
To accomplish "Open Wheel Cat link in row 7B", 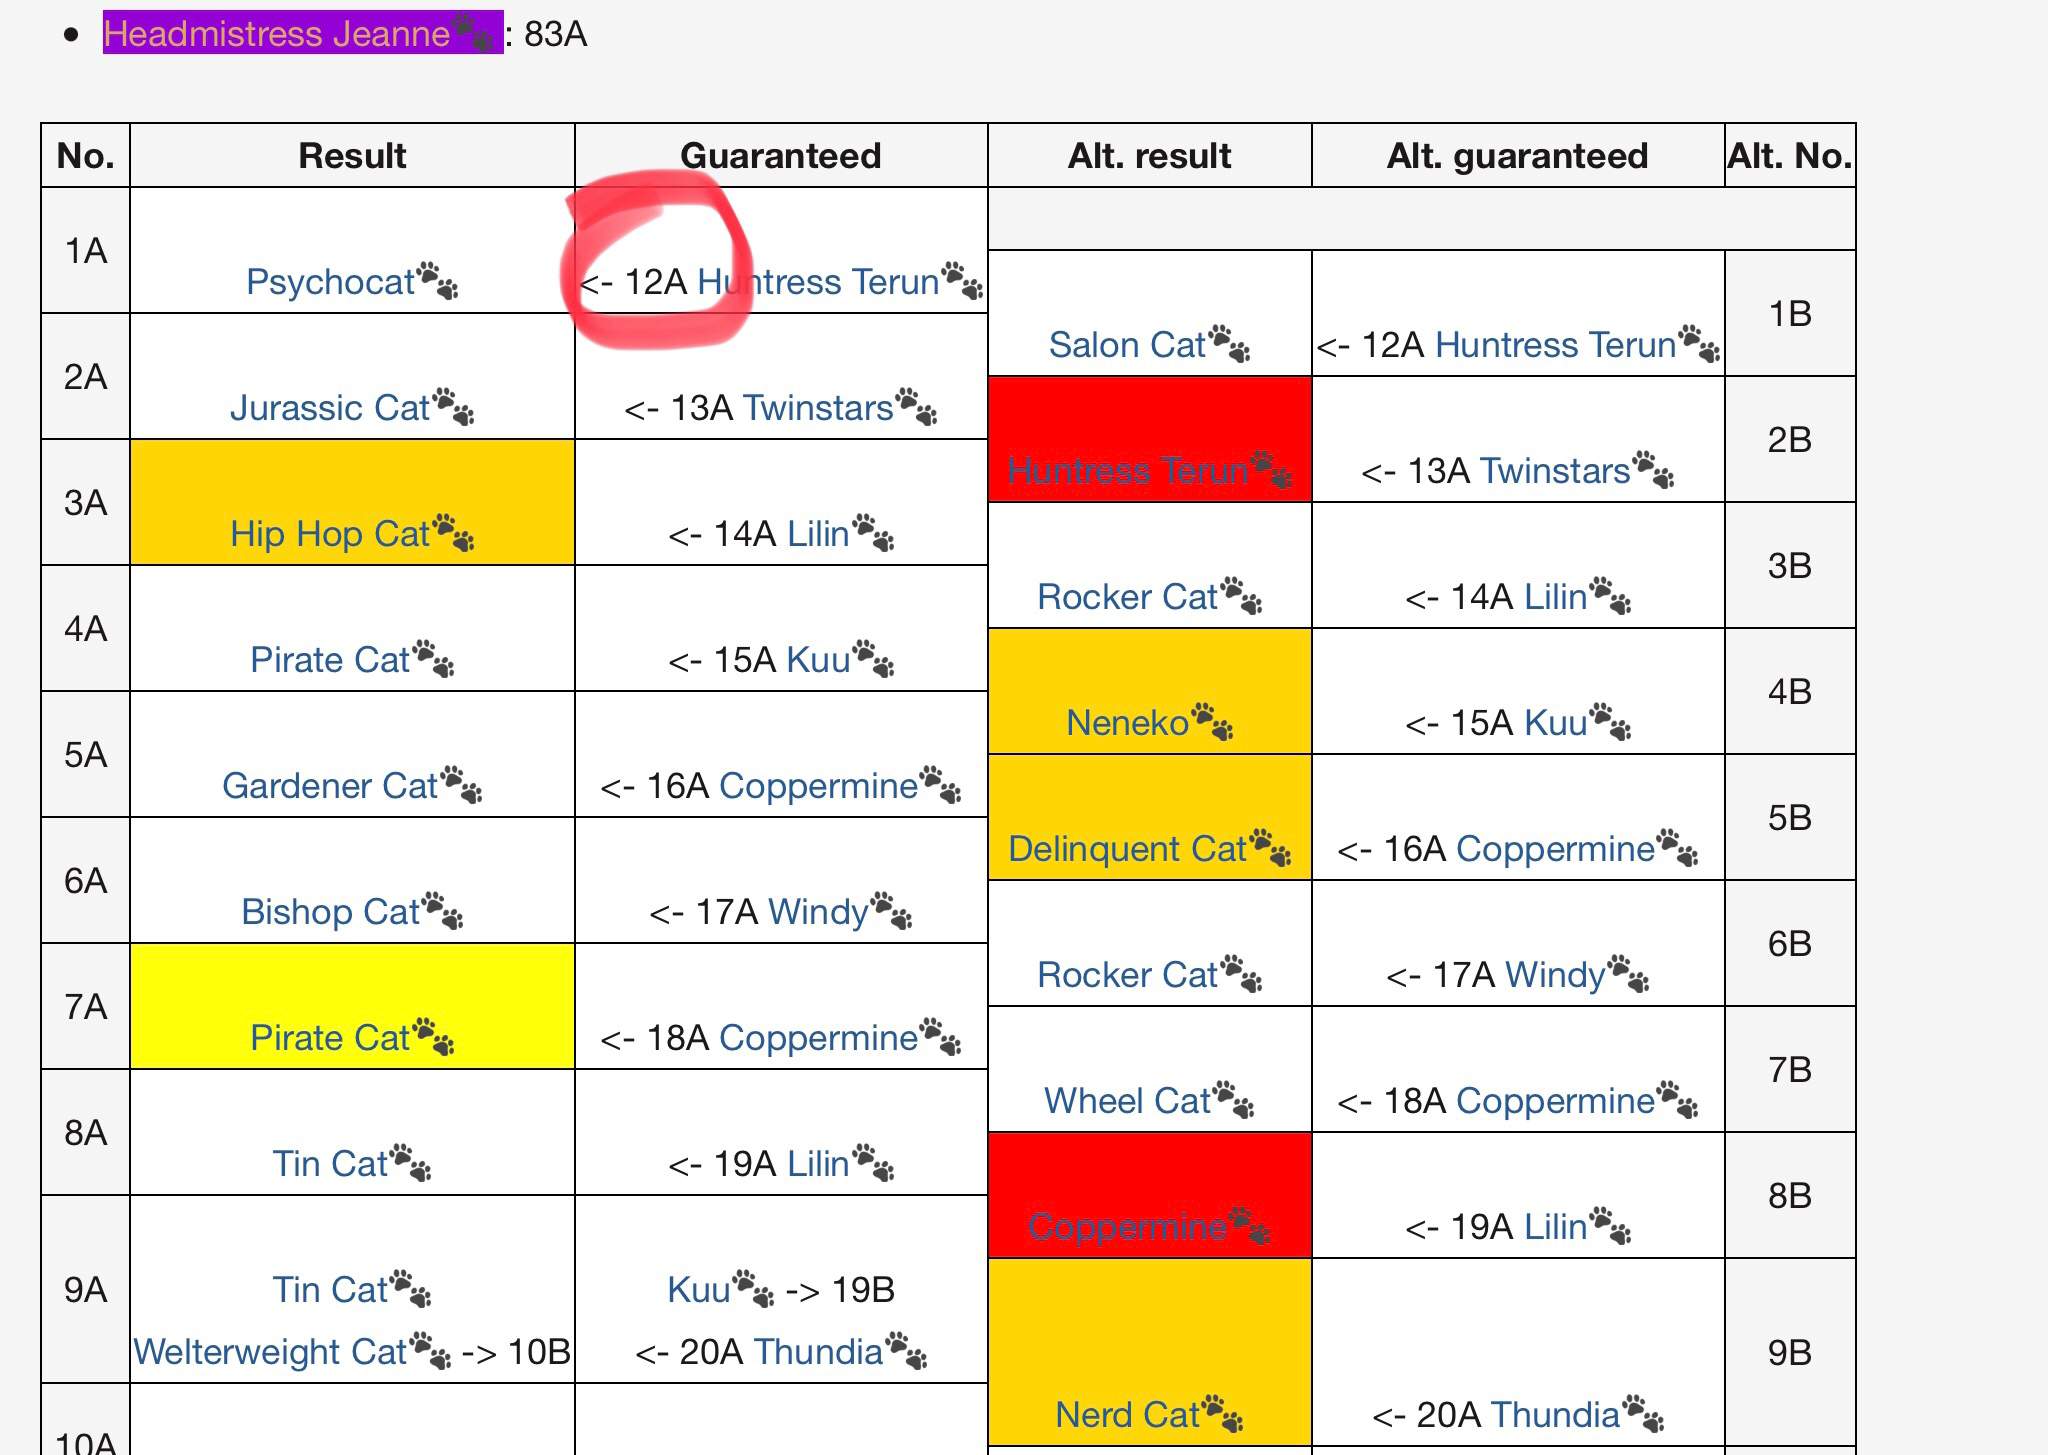I will tap(1127, 1101).
